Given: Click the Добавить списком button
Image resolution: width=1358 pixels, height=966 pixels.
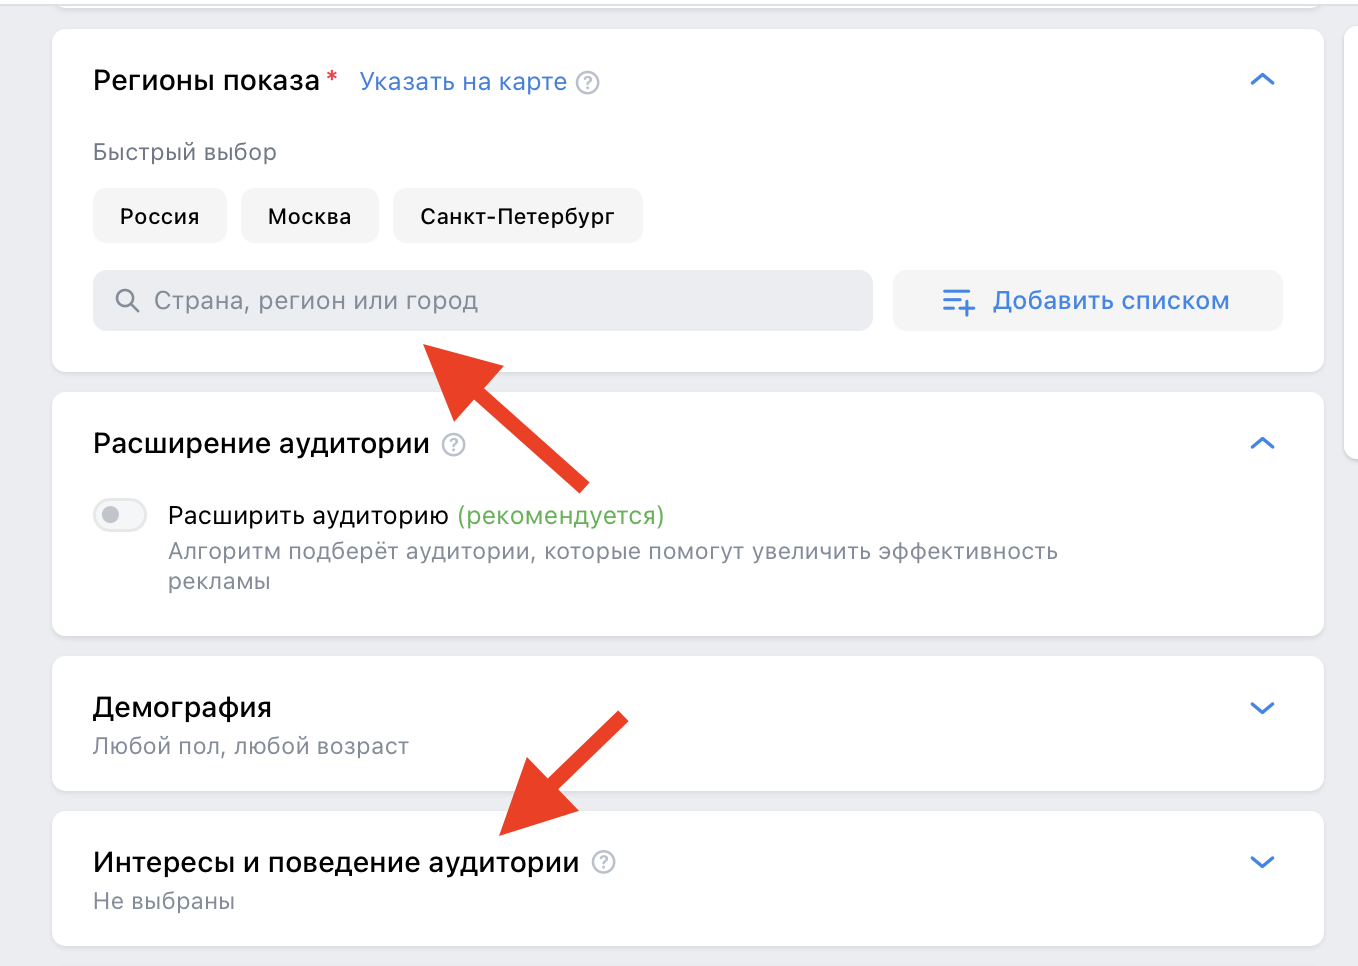Looking at the screenshot, I should [x=1087, y=300].
